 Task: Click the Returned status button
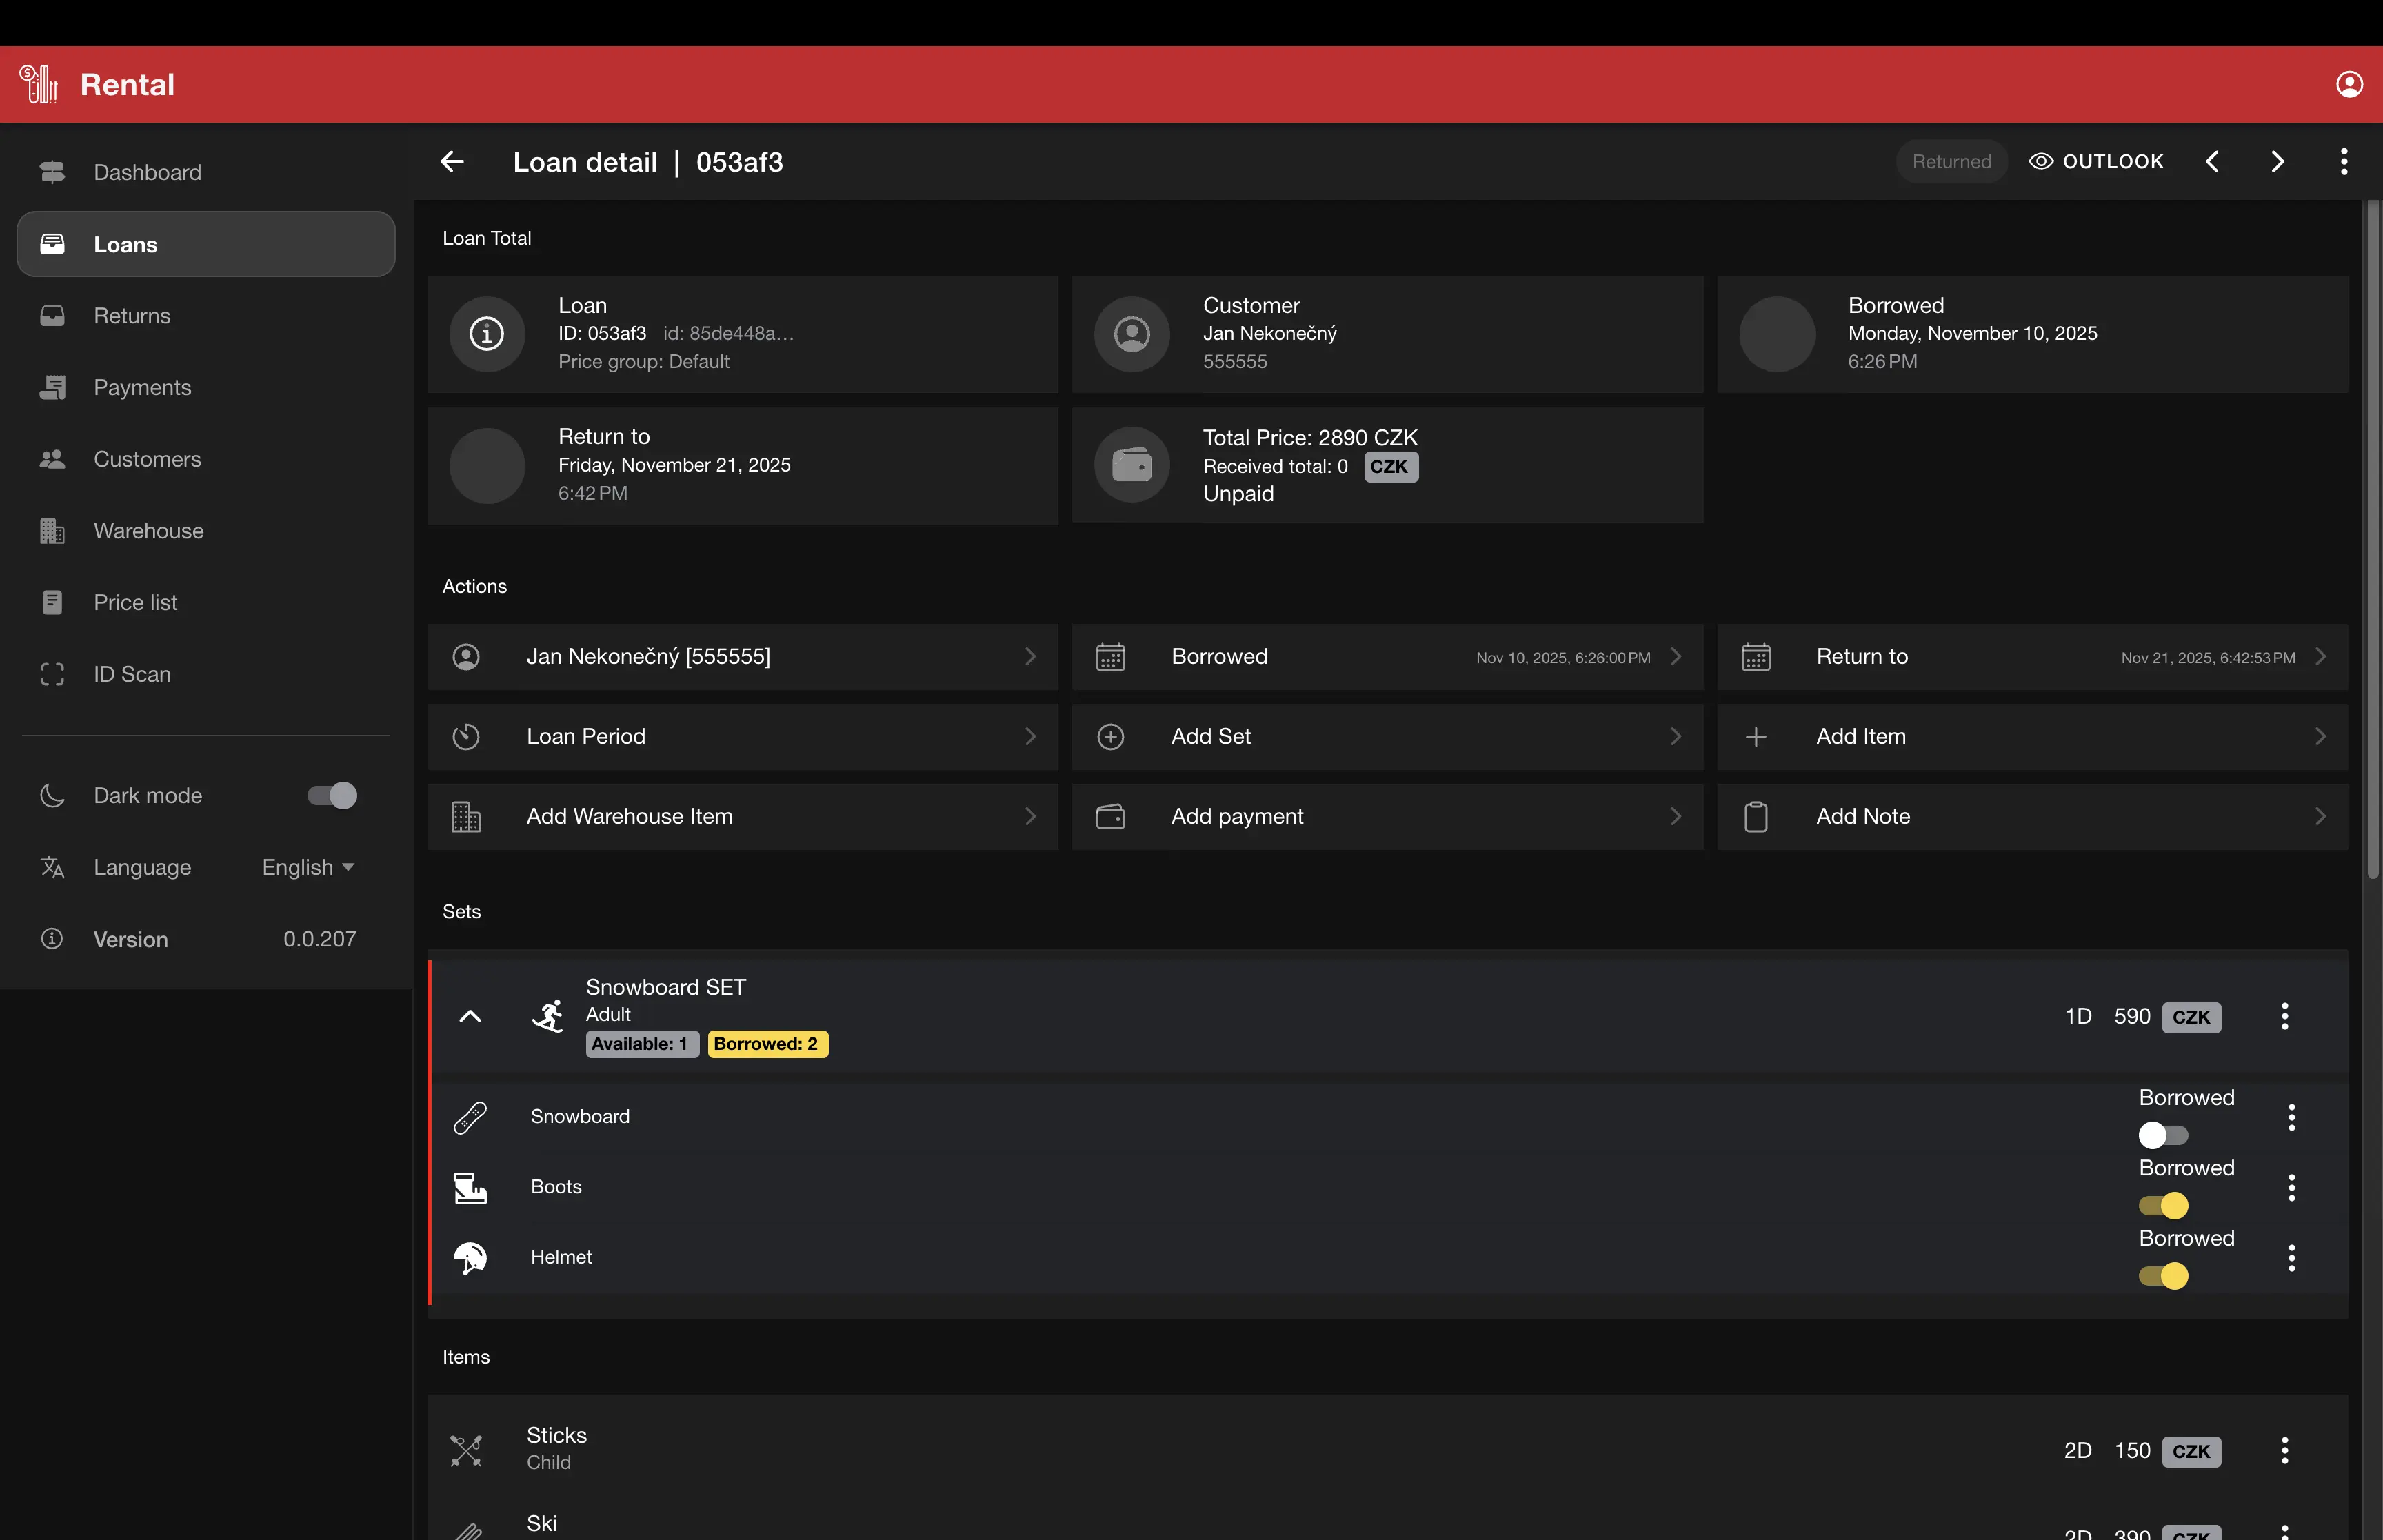(1951, 162)
